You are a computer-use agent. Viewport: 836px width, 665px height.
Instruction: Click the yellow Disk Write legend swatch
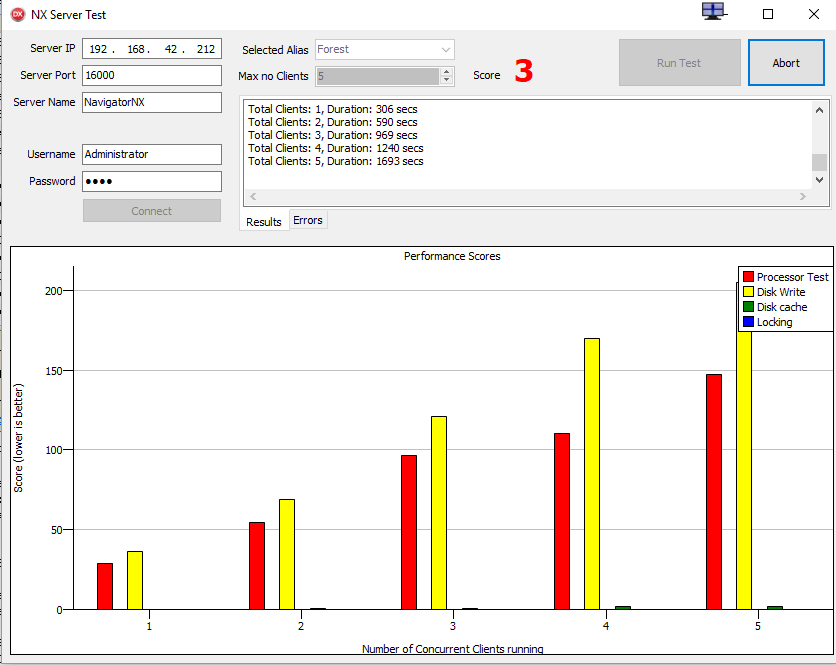749,292
